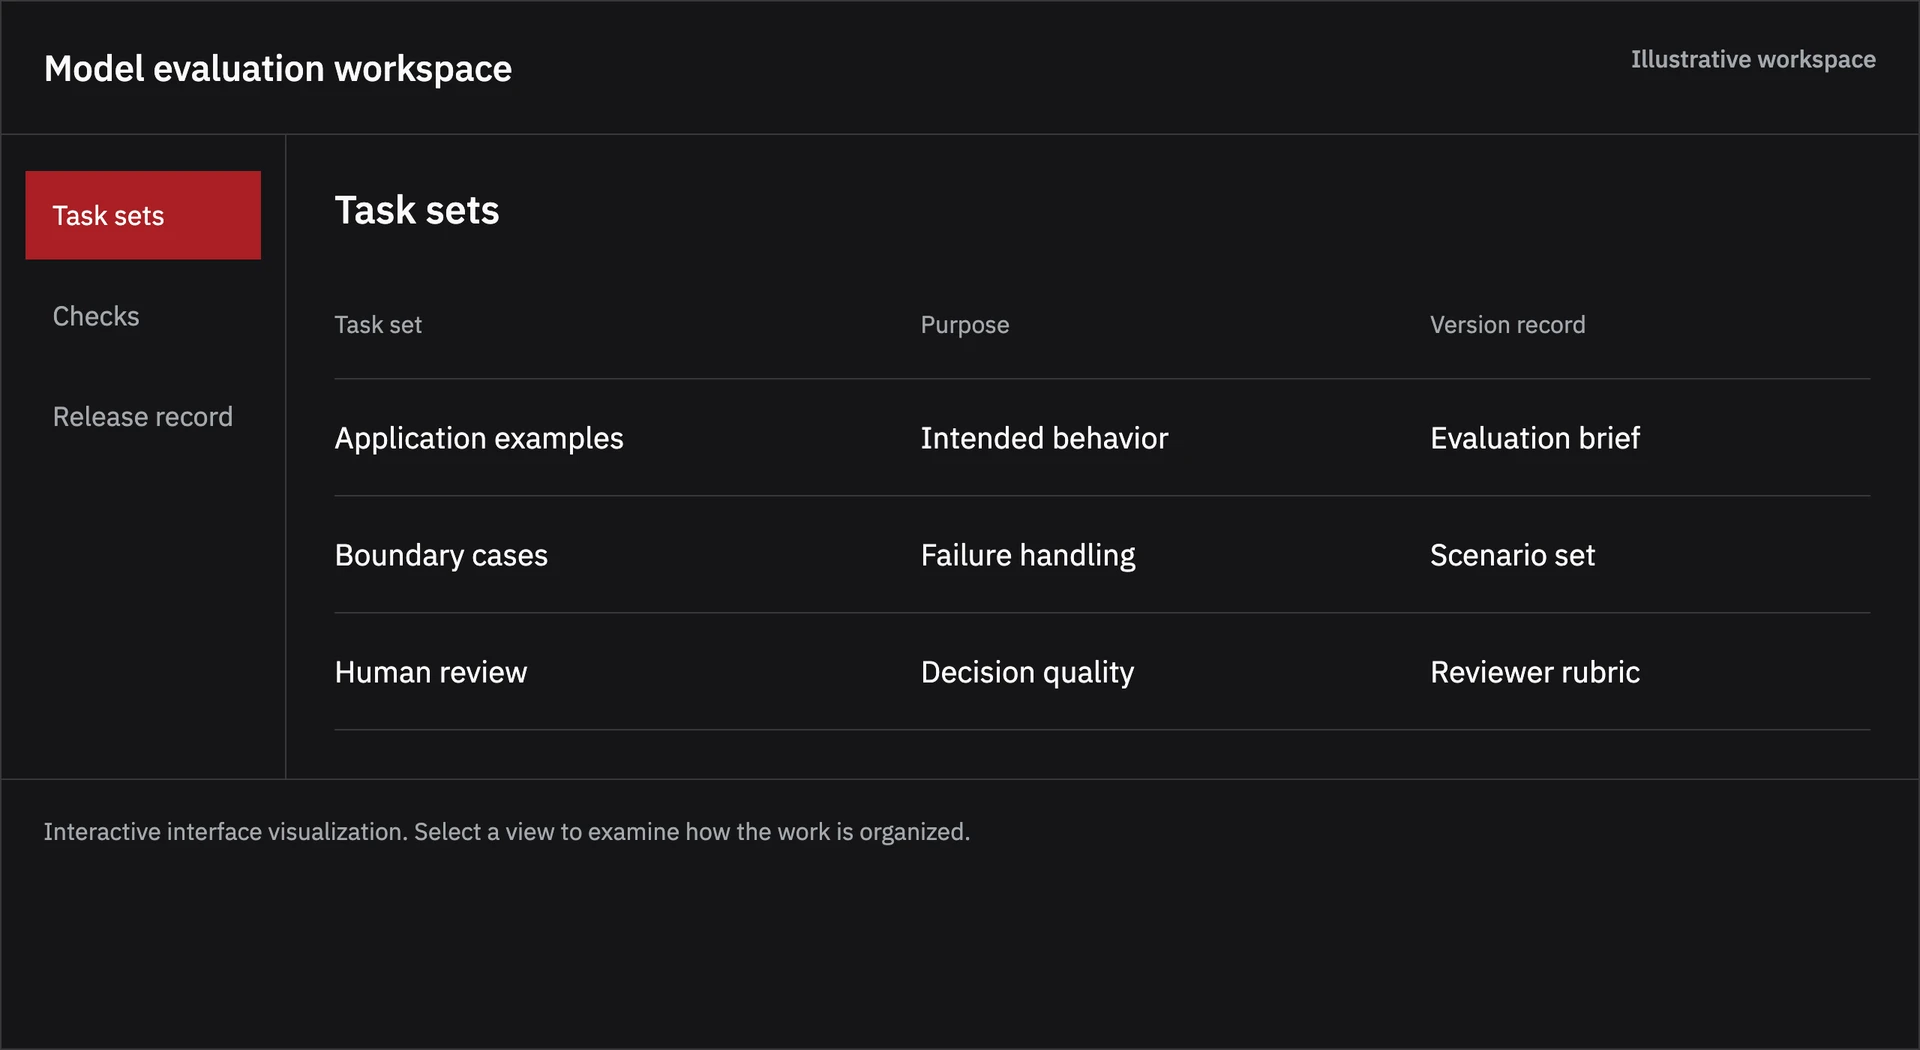Click the Task set column header
Viewport: 1920px width, 1050px height.
(378, 325)
